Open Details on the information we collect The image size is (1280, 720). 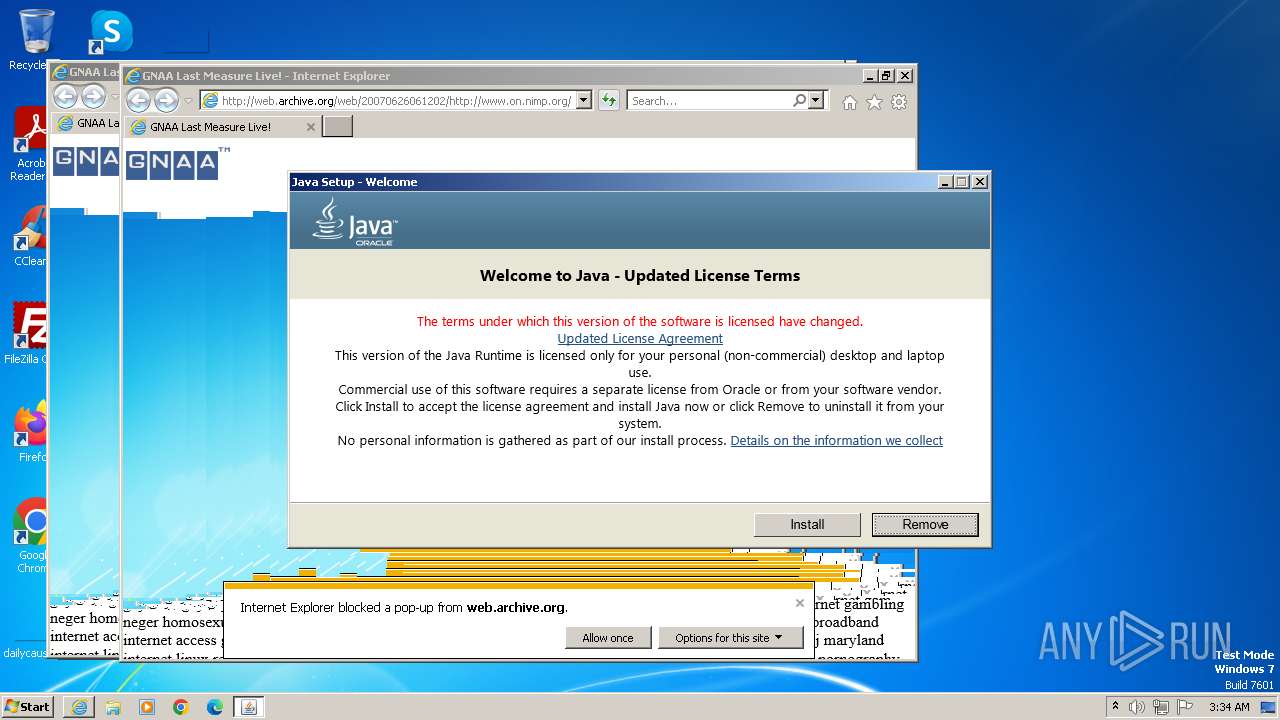(836, 440)
